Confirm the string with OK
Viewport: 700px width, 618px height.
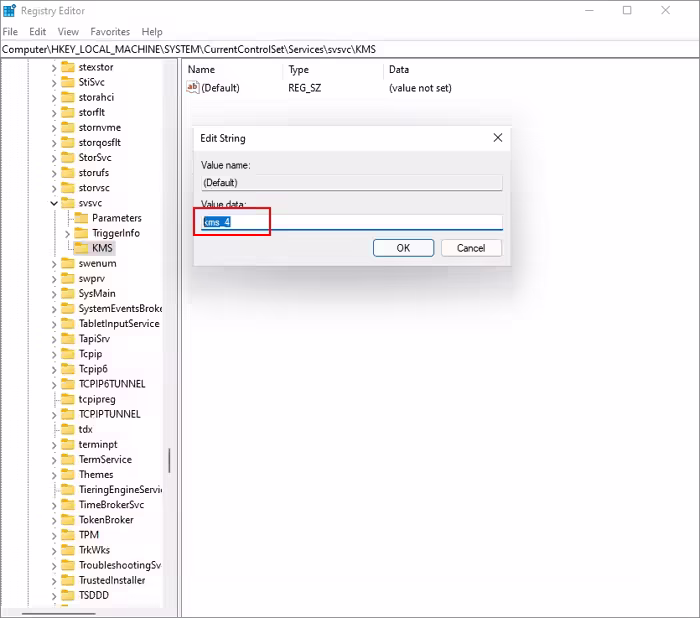point(403,248)
